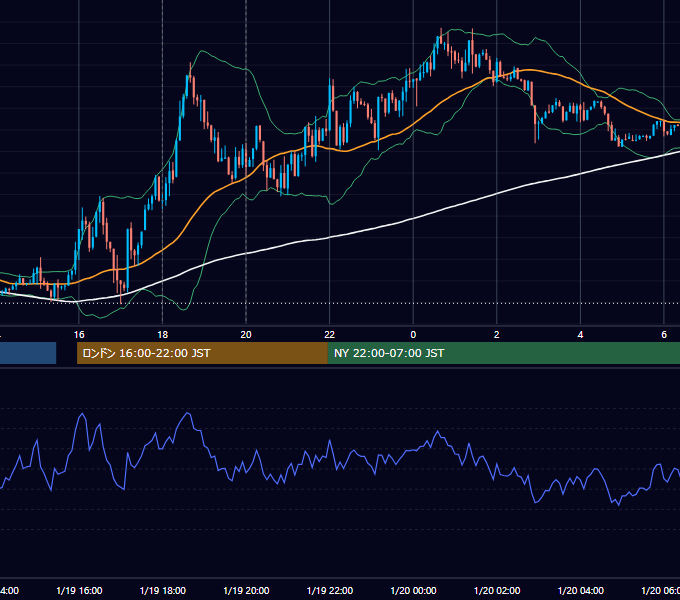Click the 1/20 00:00 date label

(413, 591)
